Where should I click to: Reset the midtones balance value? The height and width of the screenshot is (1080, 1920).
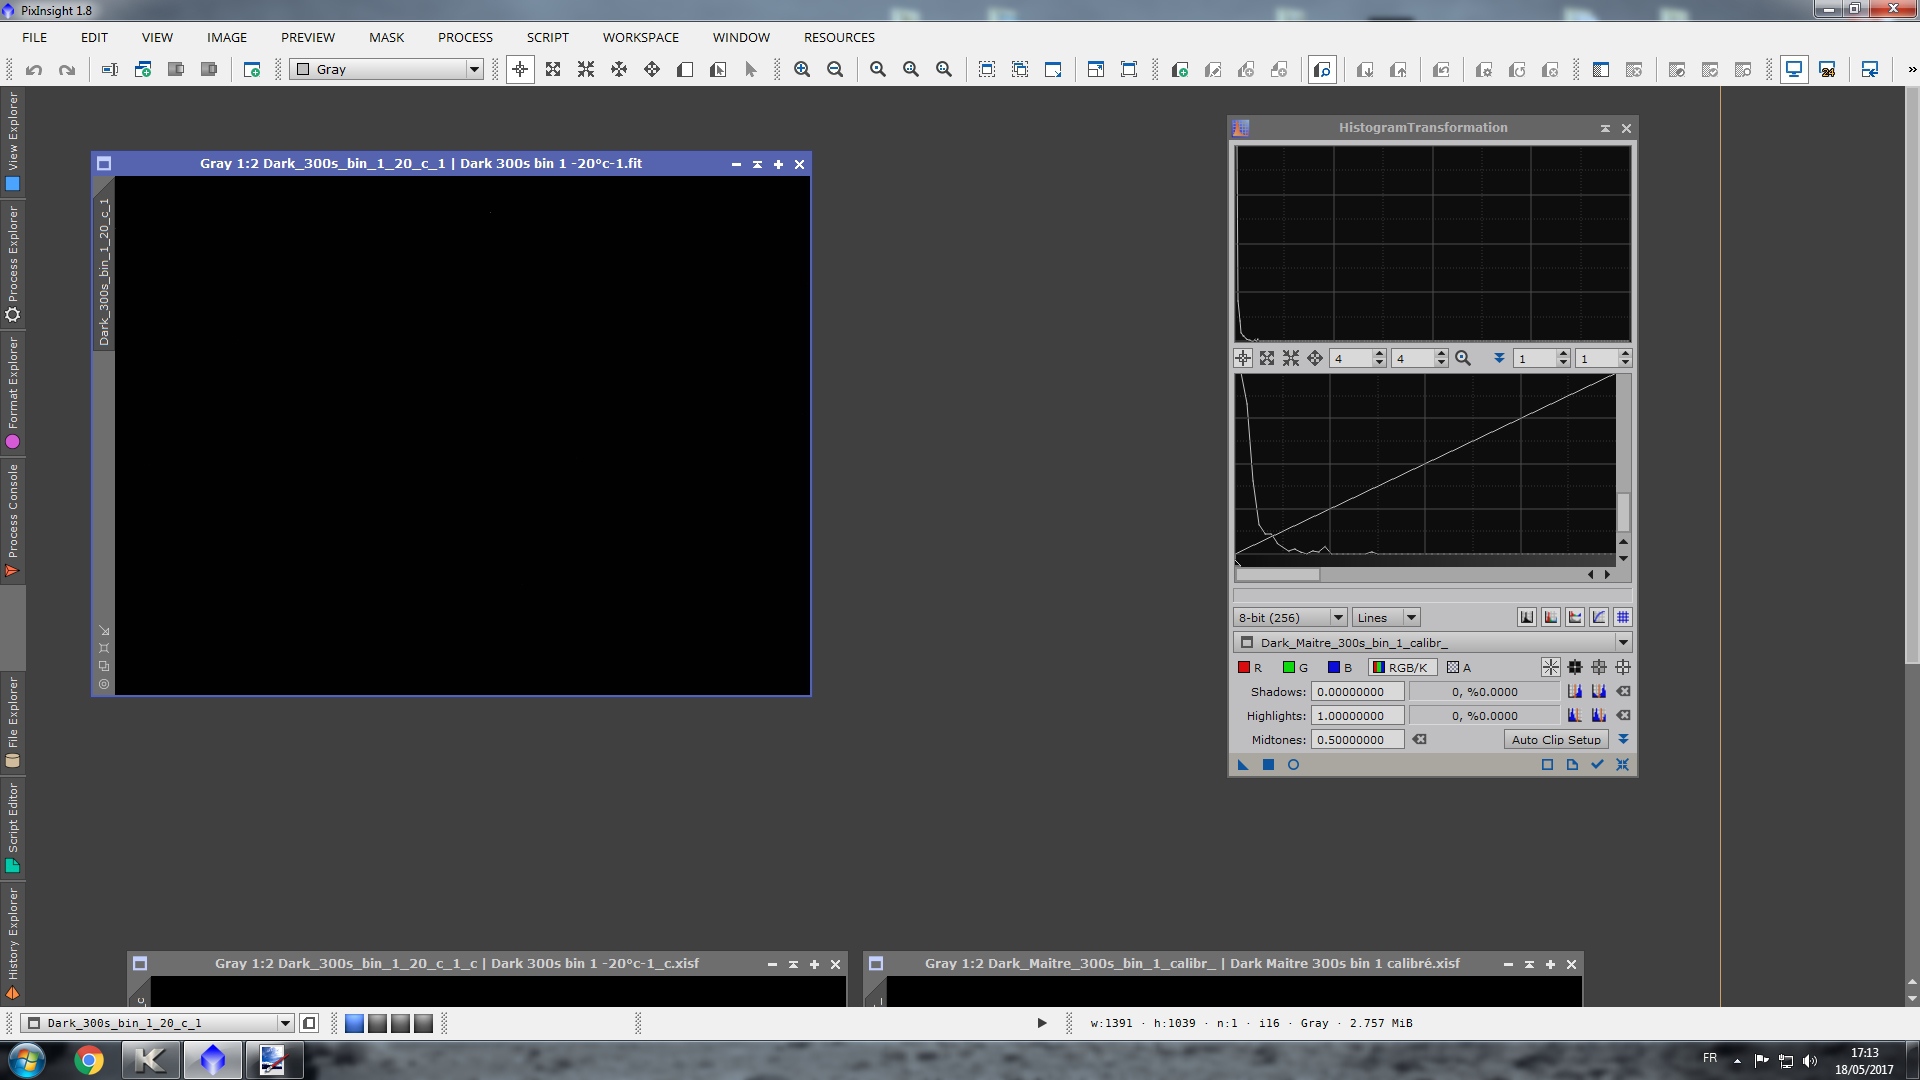1419,740
